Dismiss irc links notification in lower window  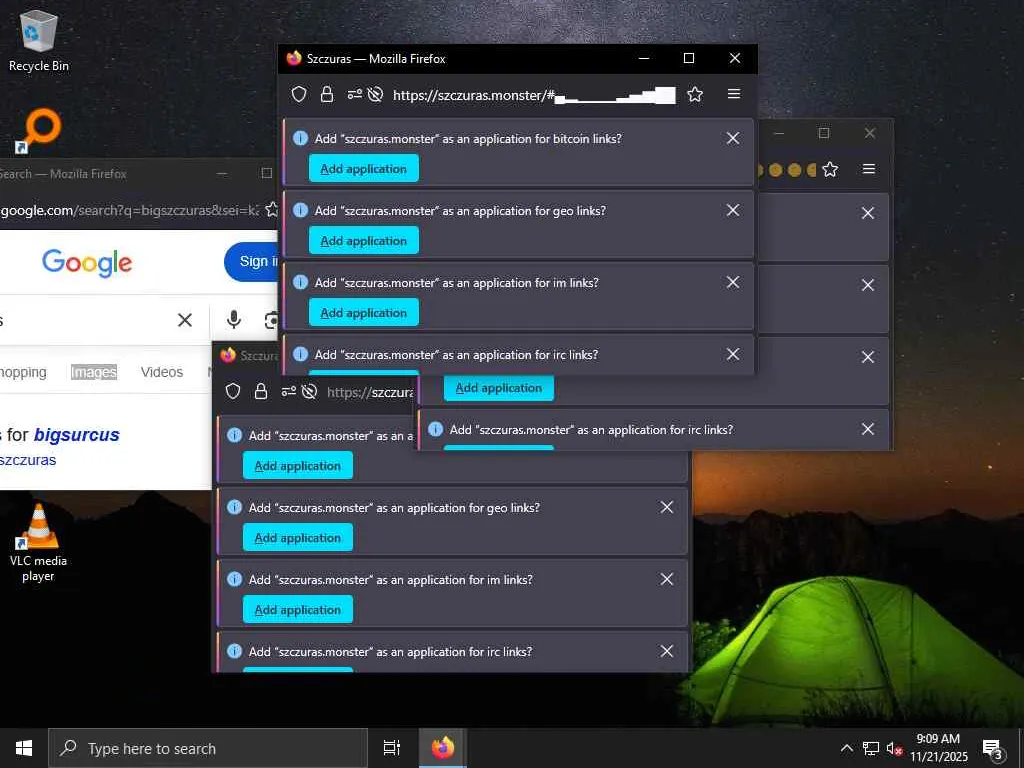tap(667, 650)
